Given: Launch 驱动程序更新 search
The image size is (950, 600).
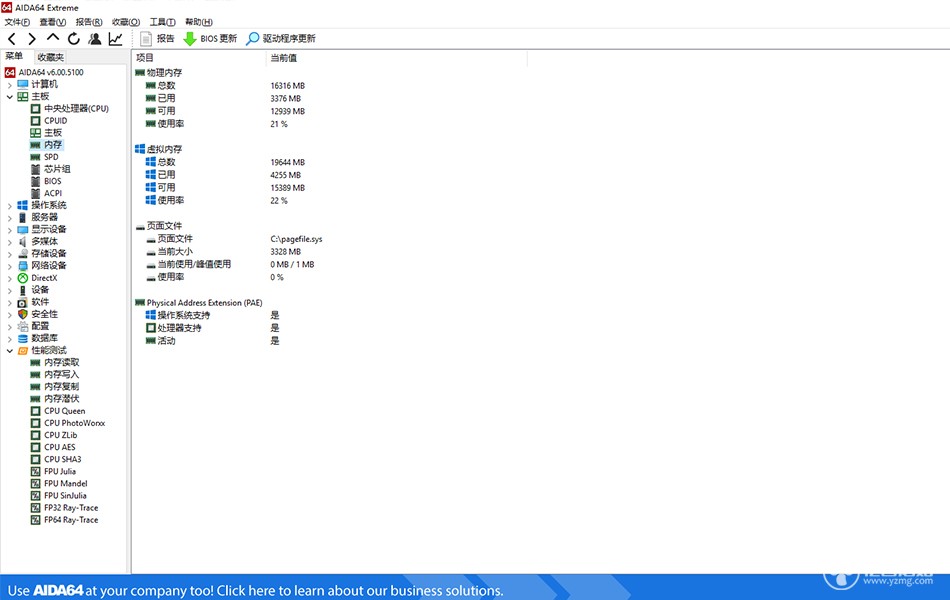Looking at the screenshot, I should [x=281, y=39].
